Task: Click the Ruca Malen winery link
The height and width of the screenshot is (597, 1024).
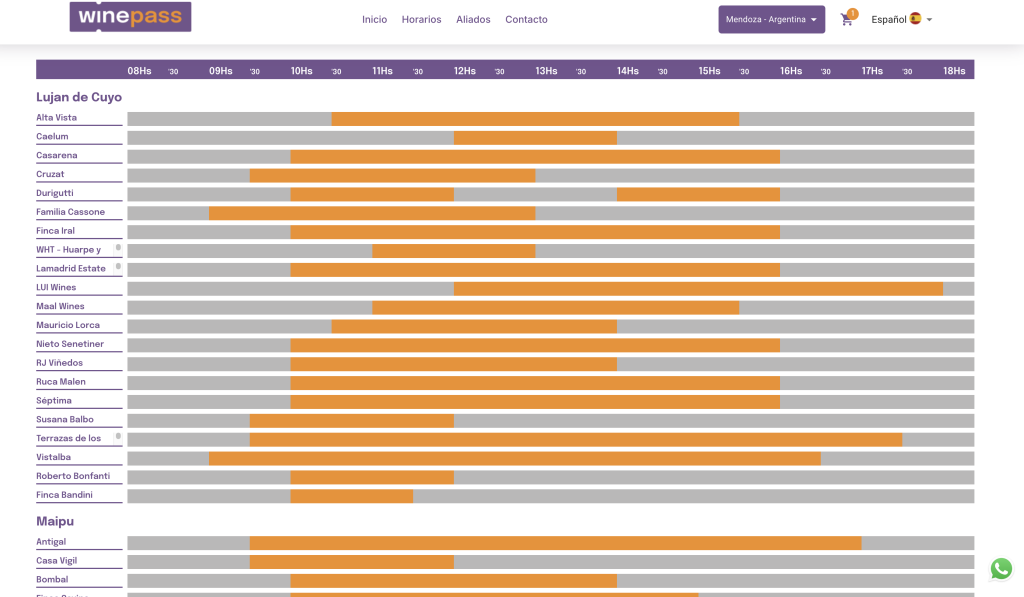Action: coord(61,382)
